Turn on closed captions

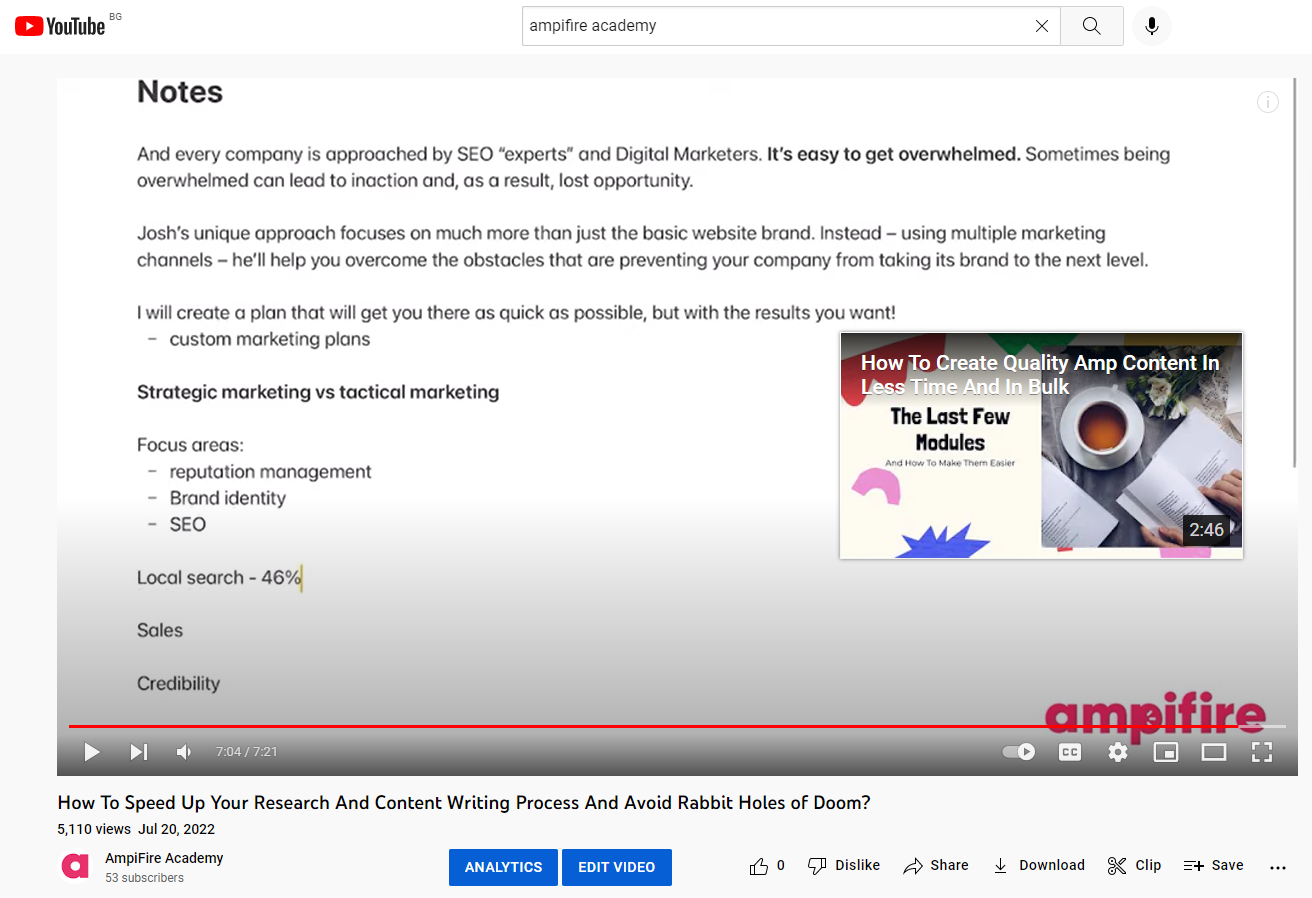coord(1070,752)
